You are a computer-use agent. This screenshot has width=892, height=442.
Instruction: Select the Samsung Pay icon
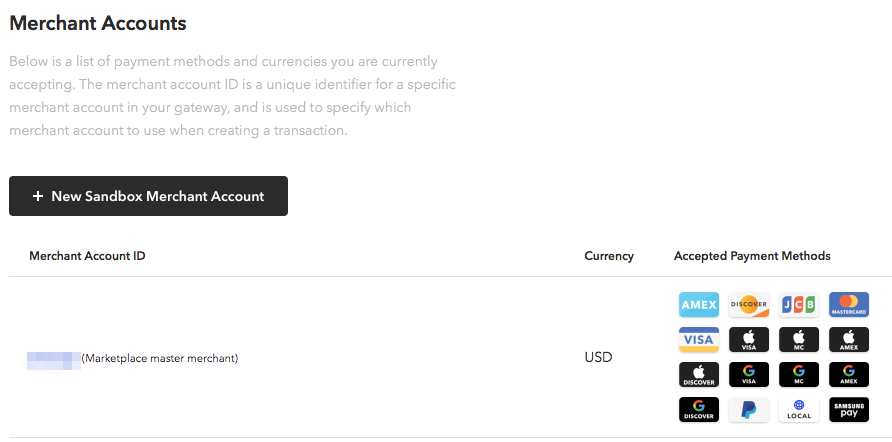point(848,410)
